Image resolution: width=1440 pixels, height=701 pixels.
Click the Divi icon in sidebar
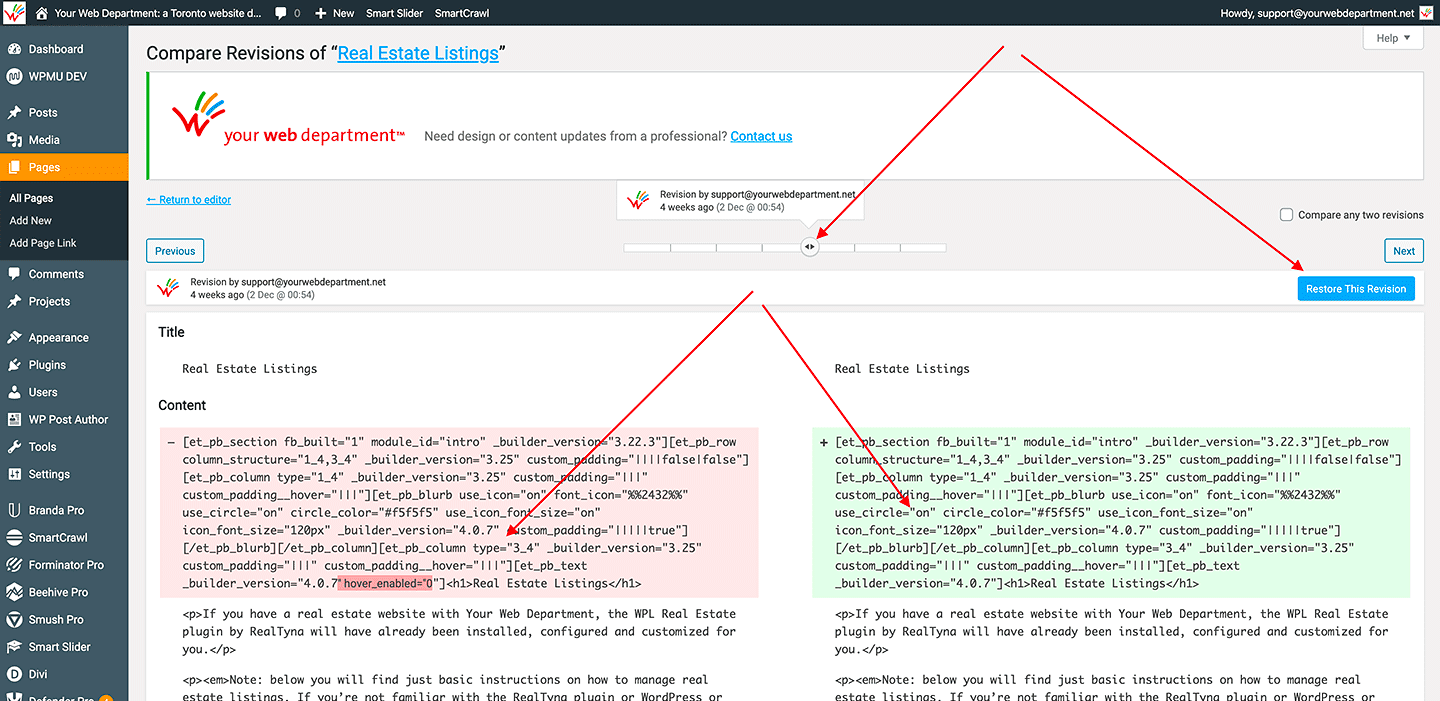[14, 674]
